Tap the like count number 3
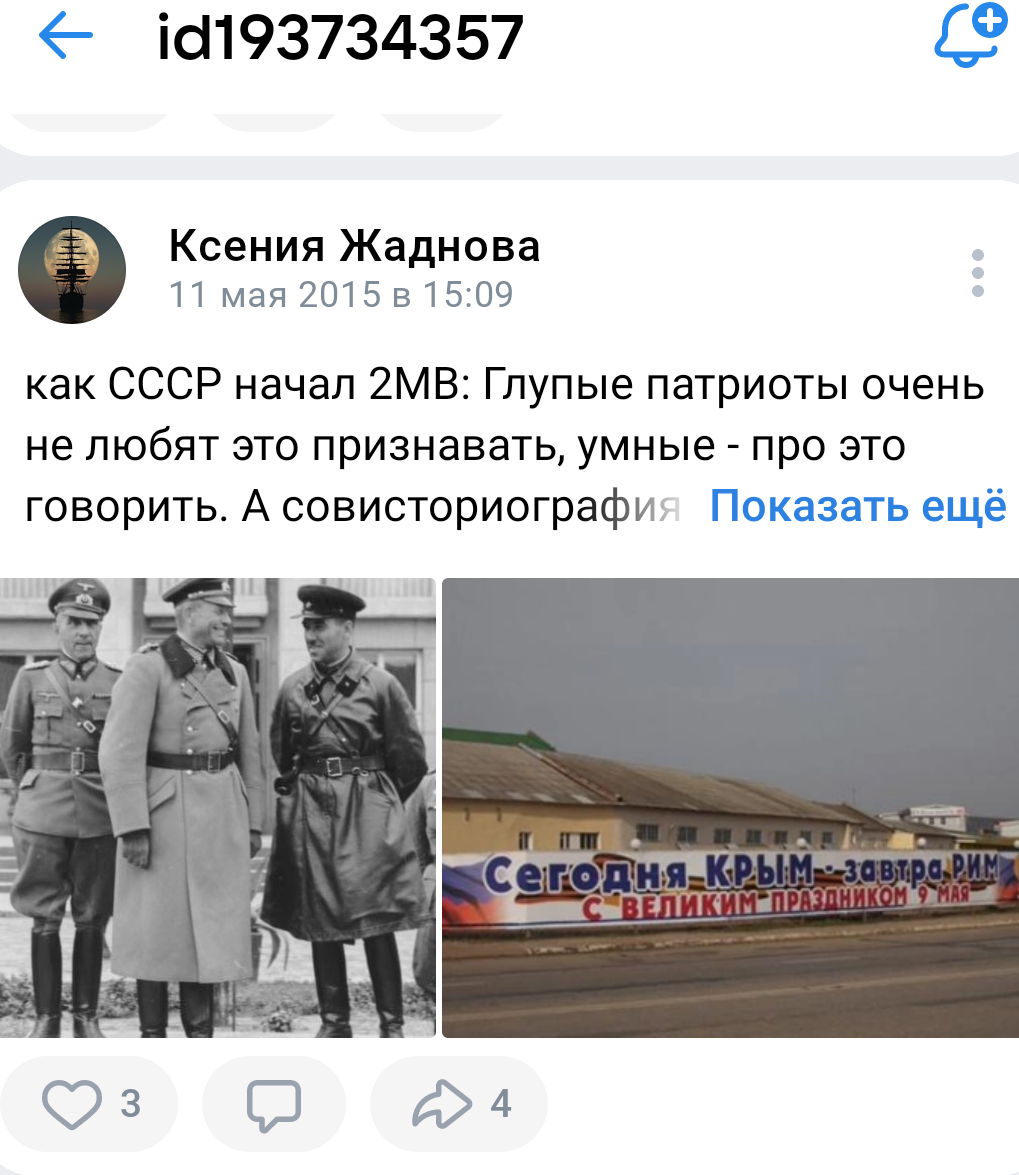The width and height of the screenshot is (1019, 1175). point(130,1104)
